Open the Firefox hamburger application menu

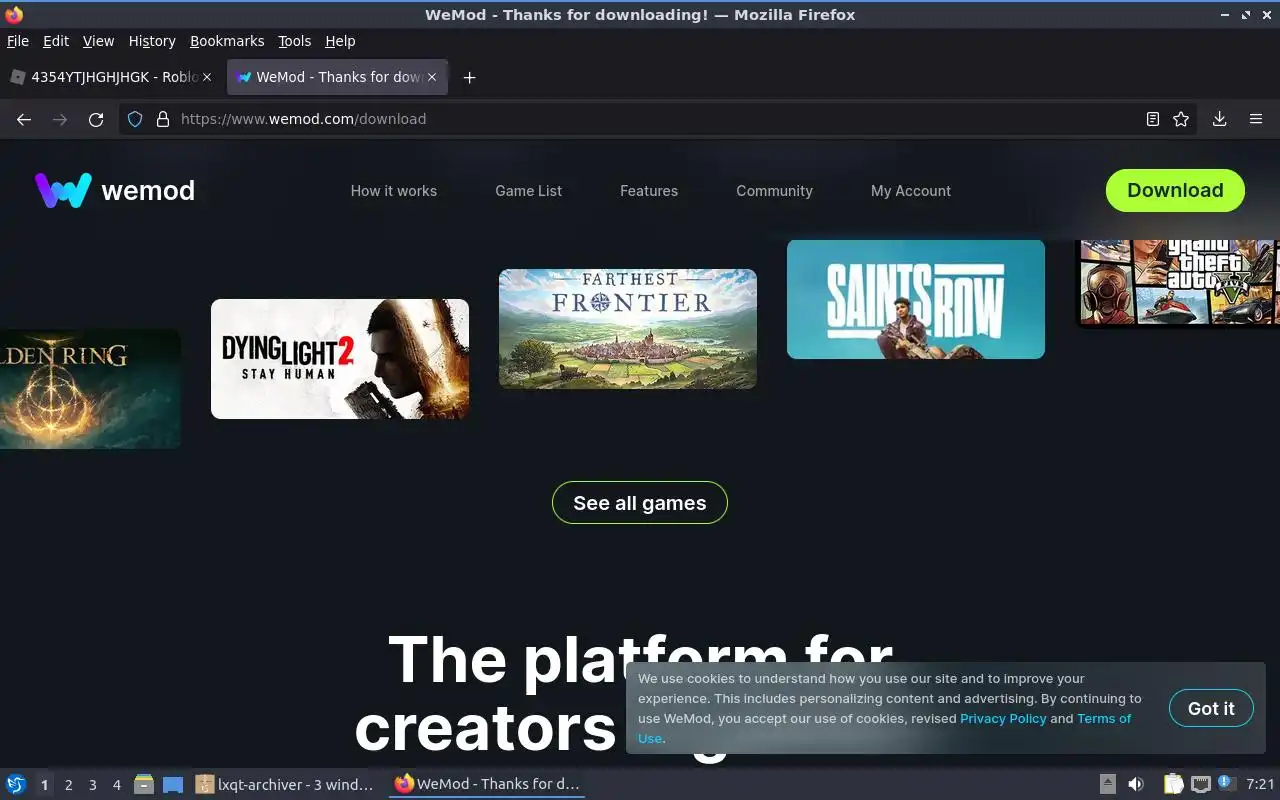point(1256,119)
